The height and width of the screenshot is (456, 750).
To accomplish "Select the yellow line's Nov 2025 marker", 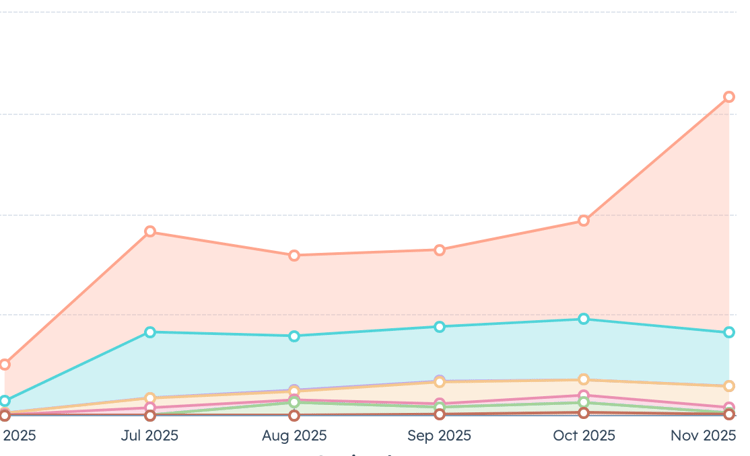I will (x=729, y=386).
